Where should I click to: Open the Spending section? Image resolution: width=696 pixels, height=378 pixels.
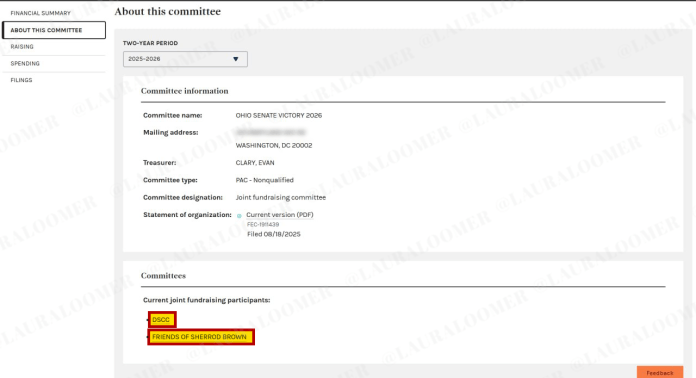[25, 63]
